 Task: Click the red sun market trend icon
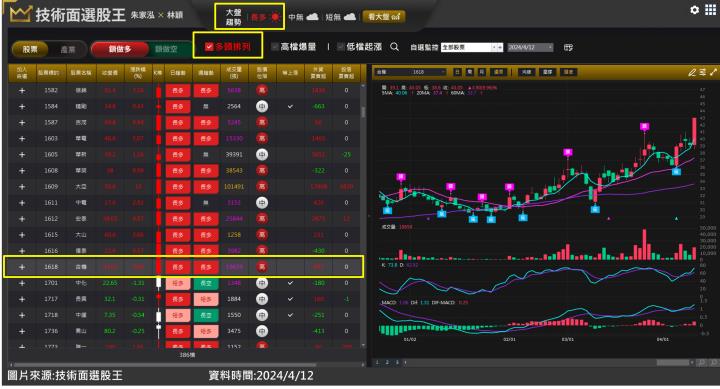click(x=275, y=17)
